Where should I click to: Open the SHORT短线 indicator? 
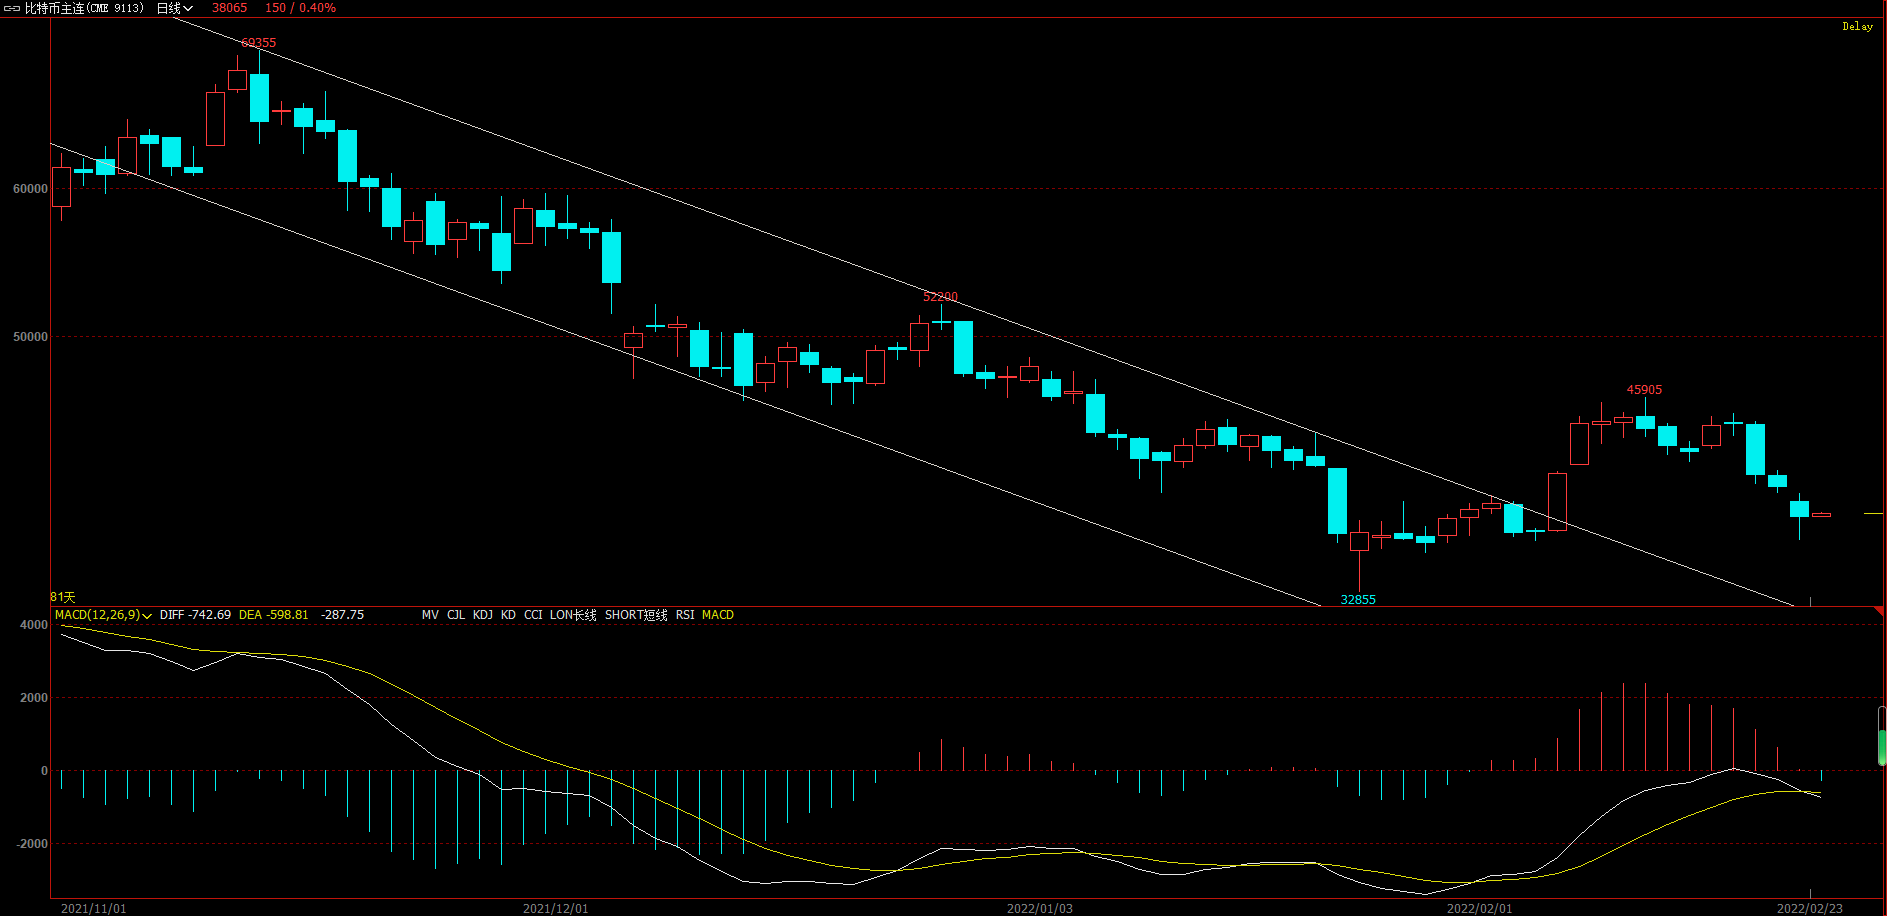tap(636, 615)
